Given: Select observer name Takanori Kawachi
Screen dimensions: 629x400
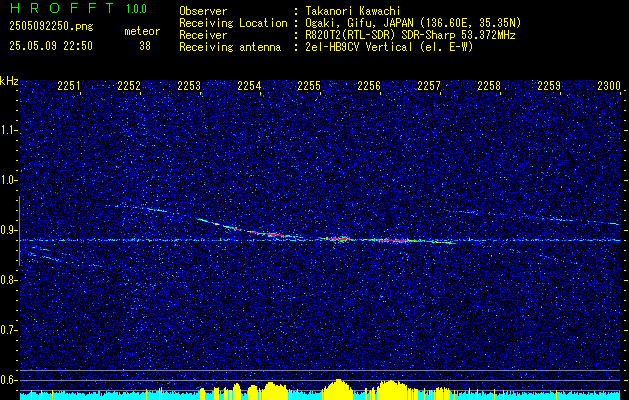Looking at the screenshot, I should click(353, 11).
